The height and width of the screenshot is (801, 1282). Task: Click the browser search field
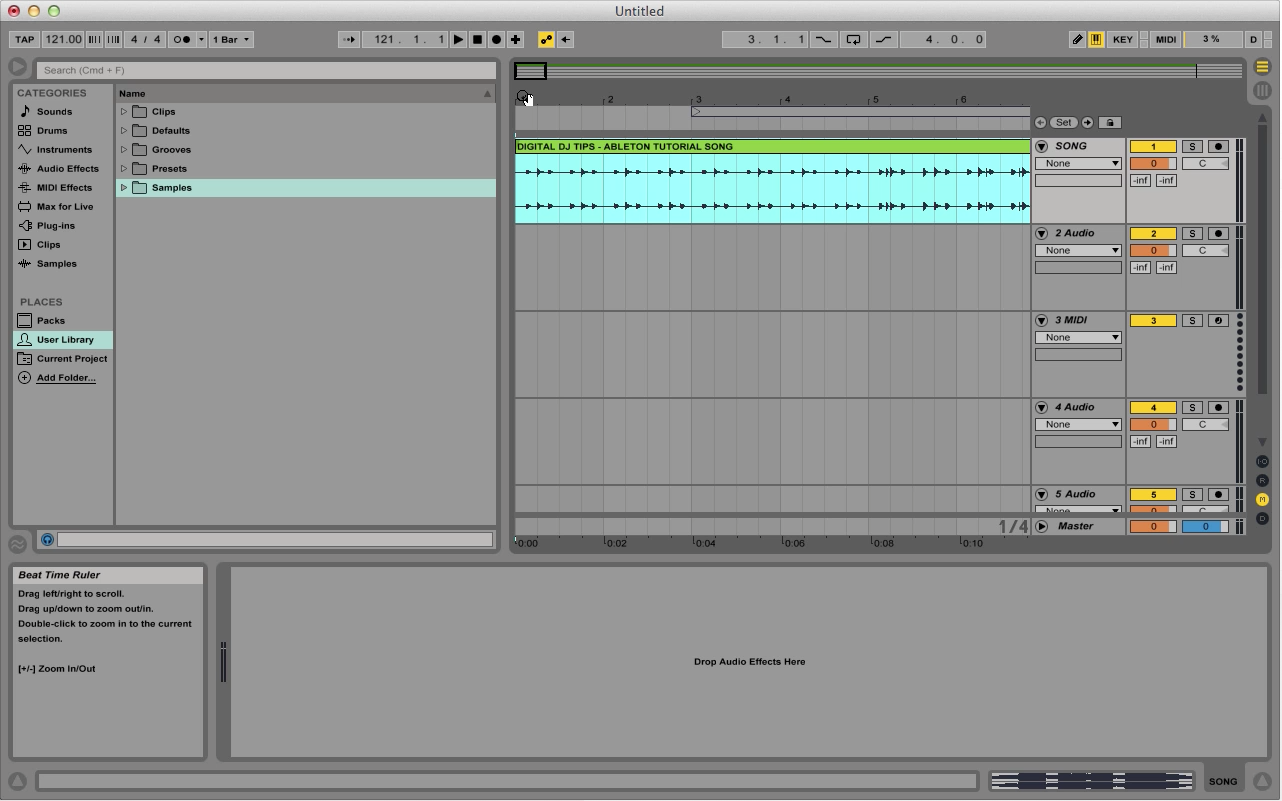click(267, 70)
